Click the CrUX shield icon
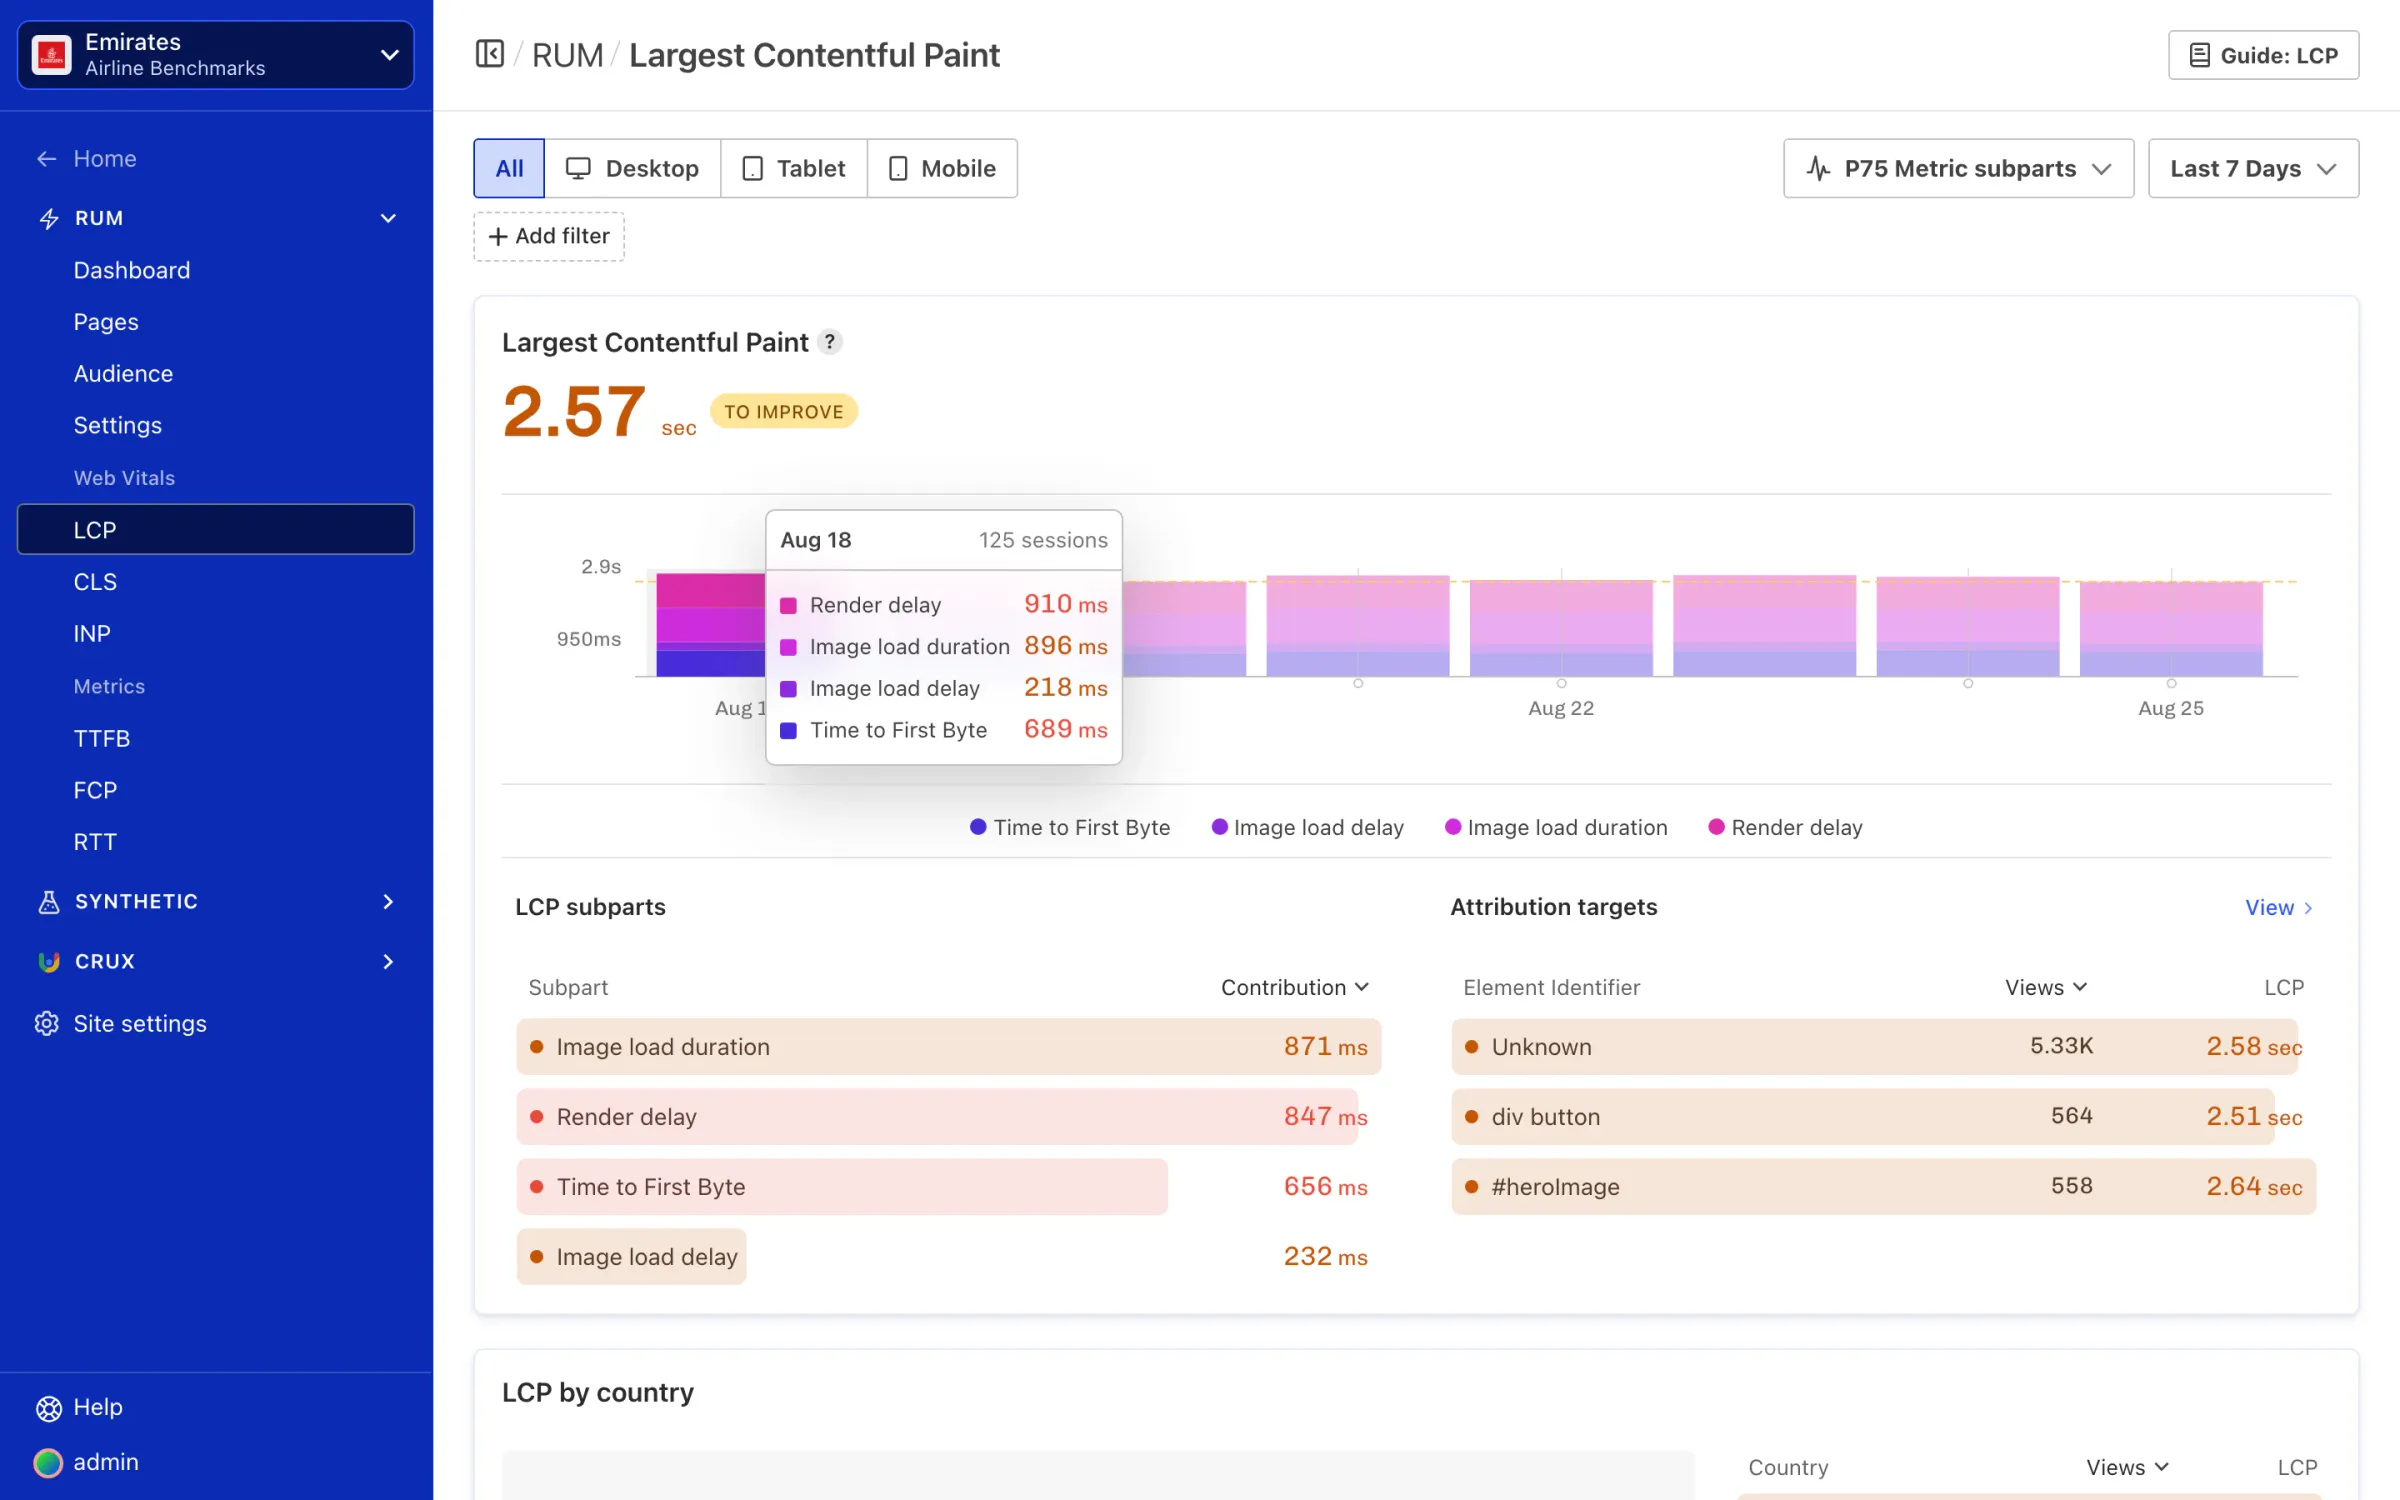Viewport: 2400px width, 1500px height. tap(49, 961)
